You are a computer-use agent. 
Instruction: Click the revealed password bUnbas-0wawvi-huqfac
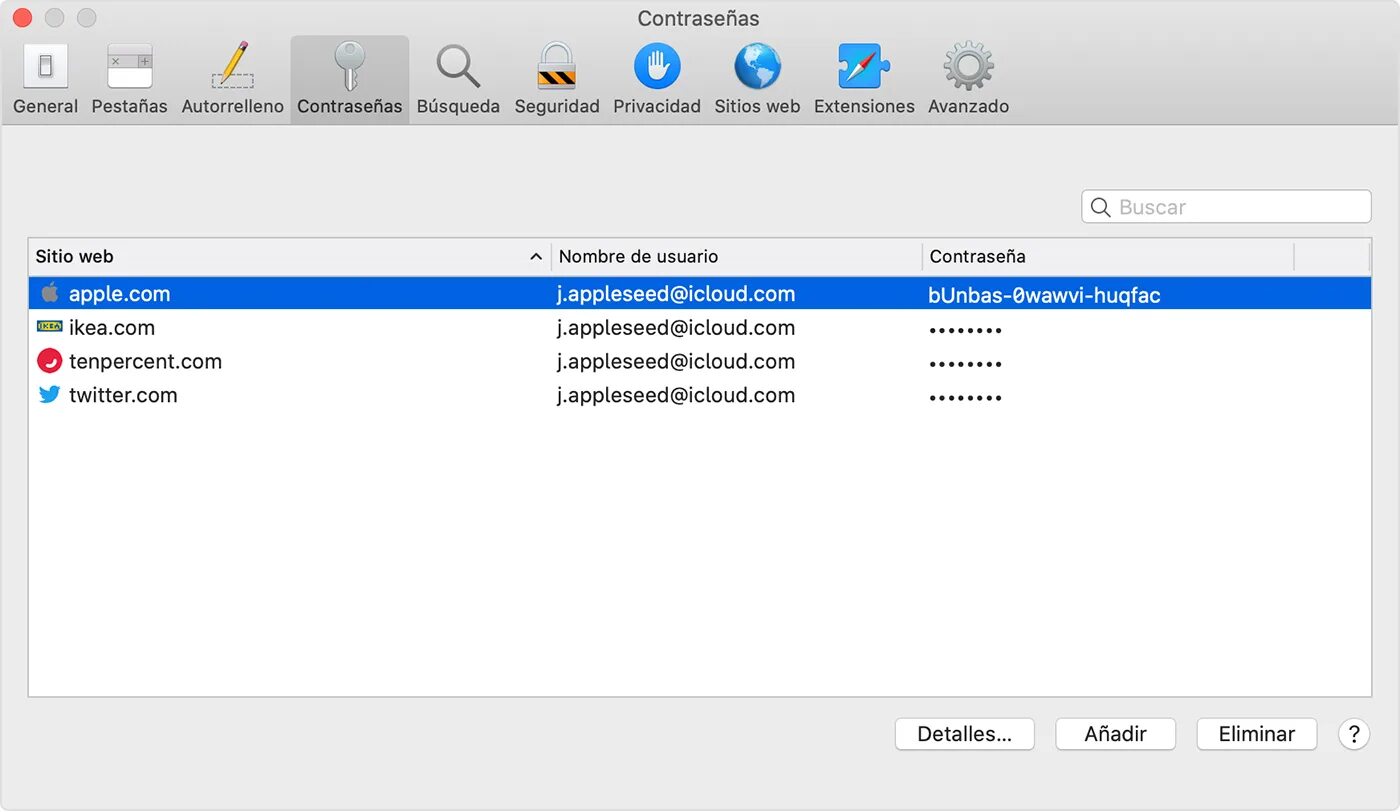click(x=1044, y=295)
